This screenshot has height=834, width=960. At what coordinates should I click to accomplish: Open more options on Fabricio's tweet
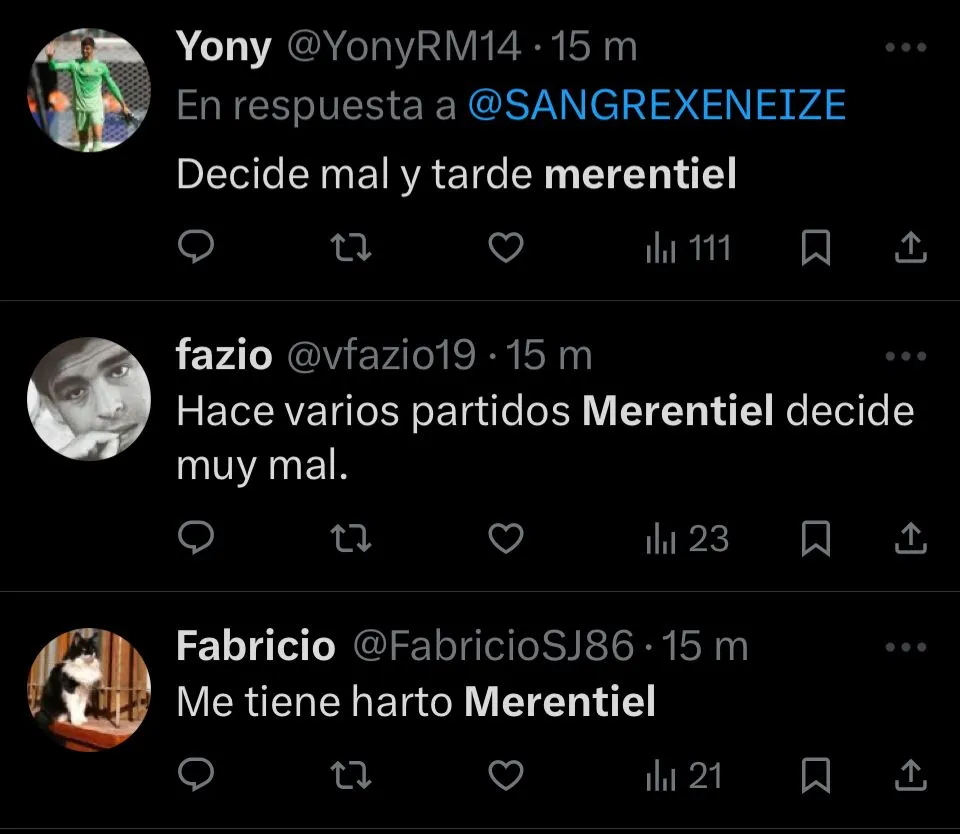coord(906,648)
